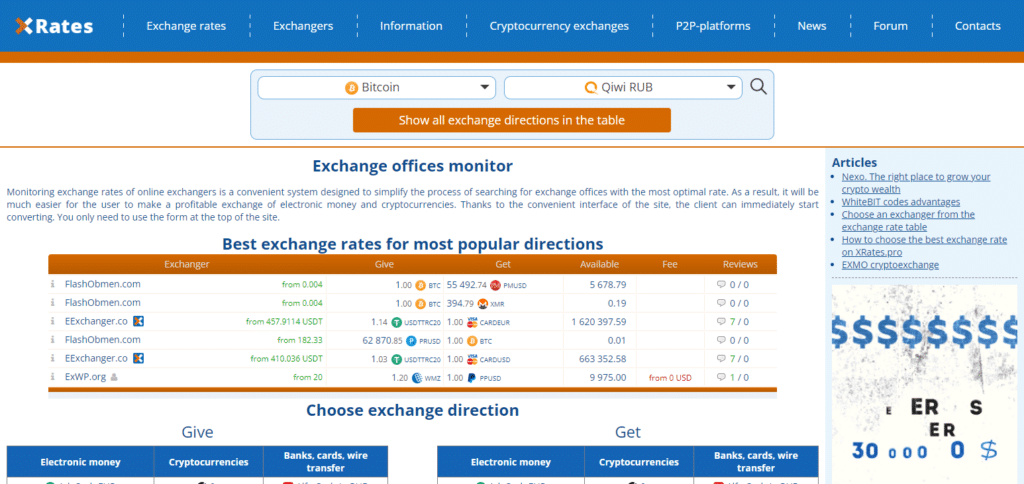Viewport: 1024px width, 484px height.
Task: Click the Visa/Mastercard CARDEUR icon
Action: click(473, 322)
